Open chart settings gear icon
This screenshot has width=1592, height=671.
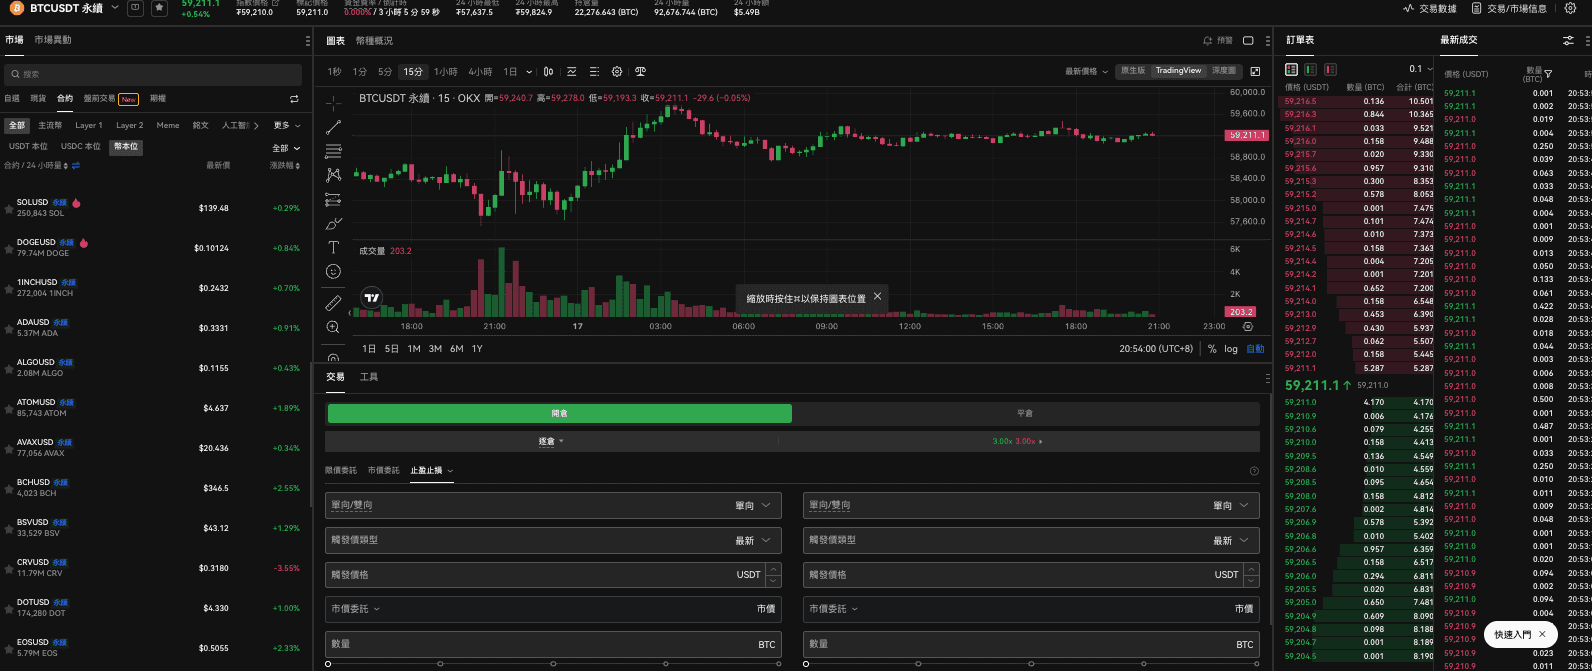[x=617, y=72]
